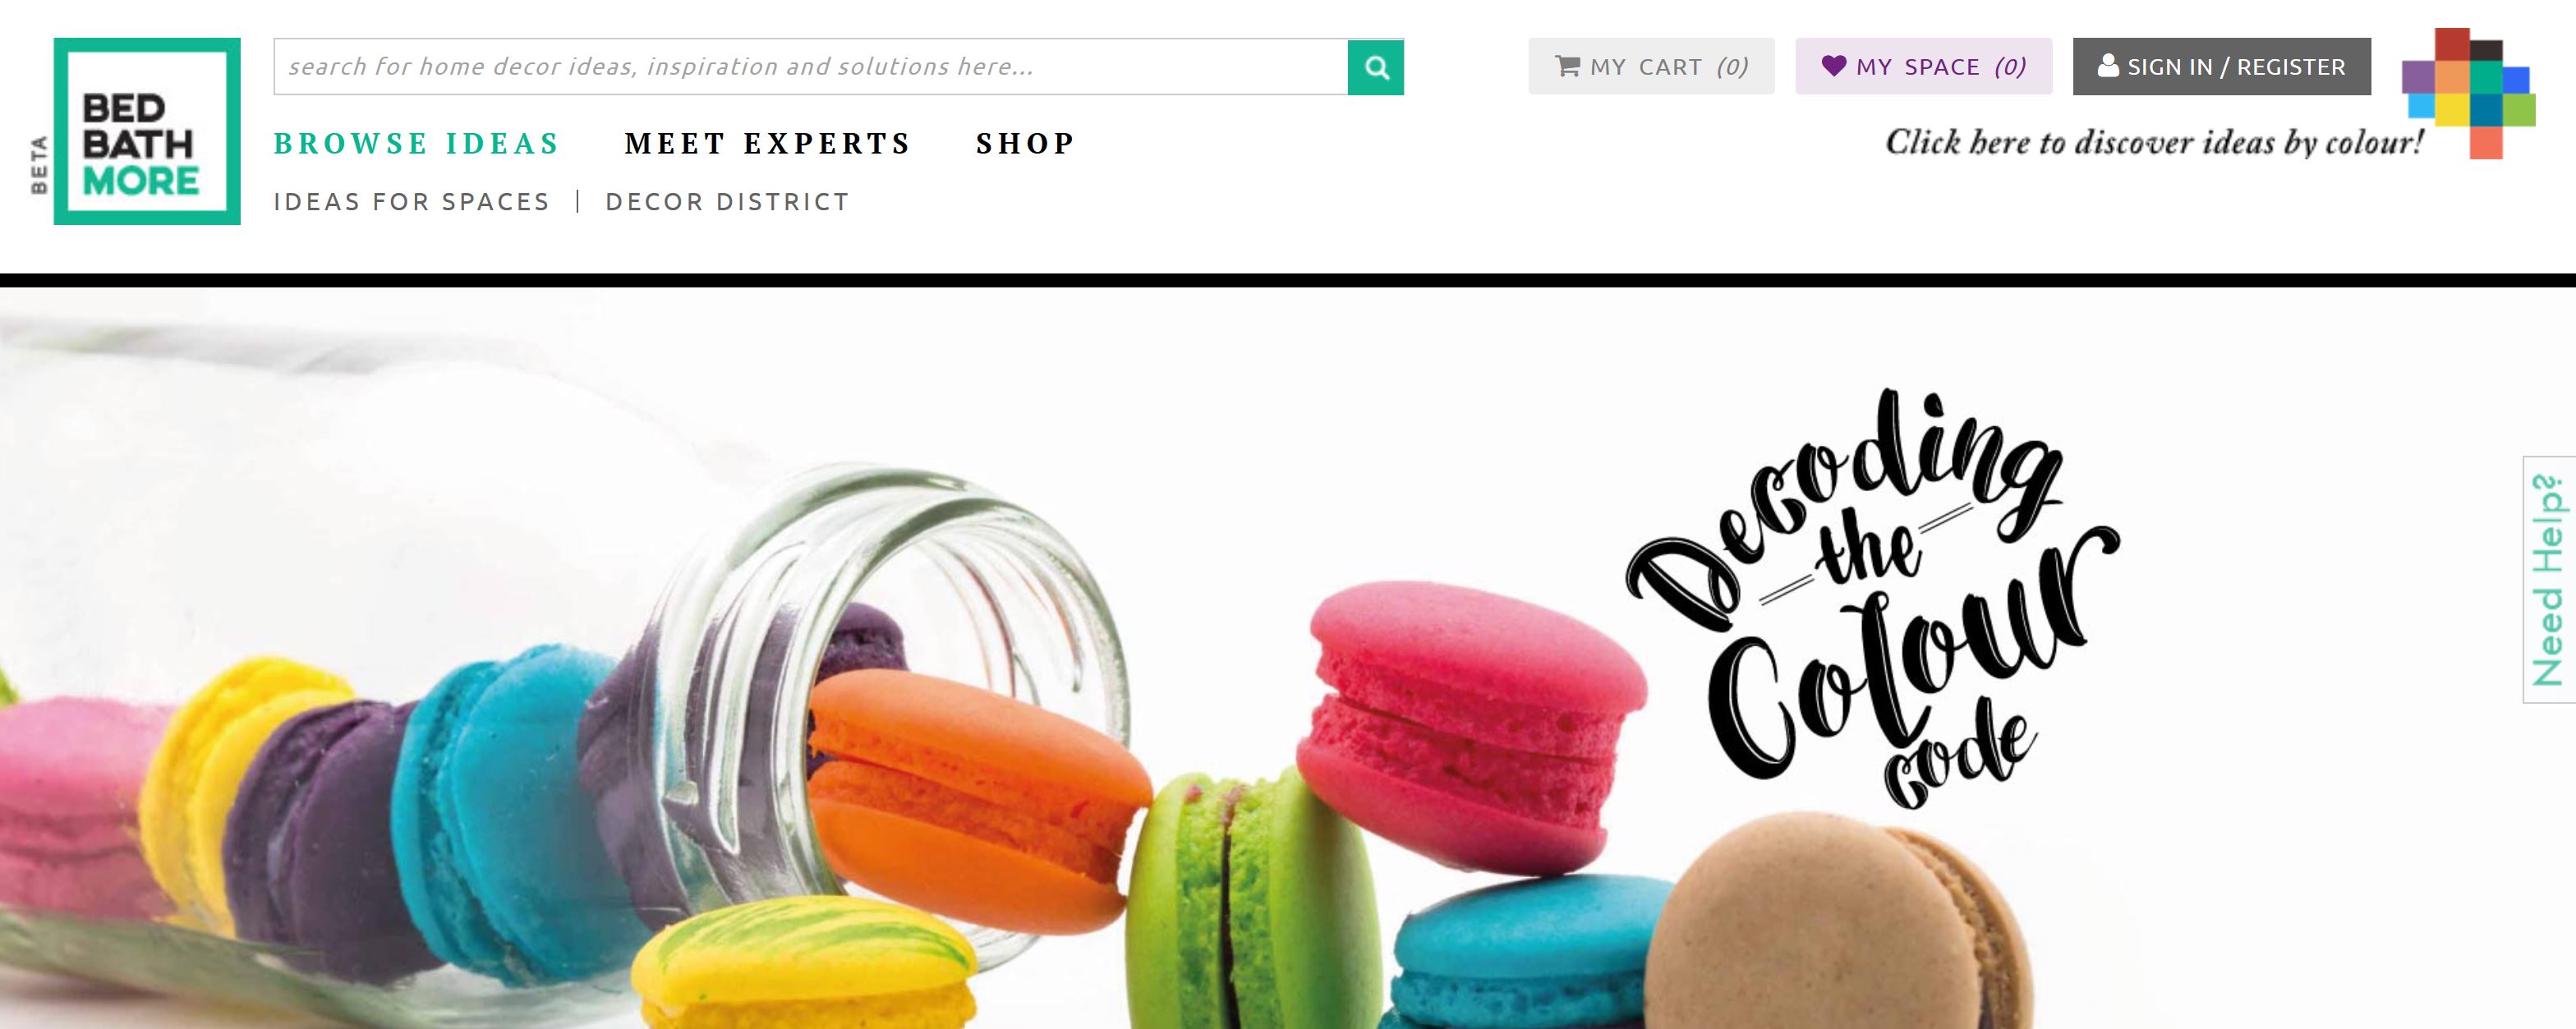Click the search magnifier icon button
The width and height of the screenshot is (2576, 1029).
(x=1375, y=67)
